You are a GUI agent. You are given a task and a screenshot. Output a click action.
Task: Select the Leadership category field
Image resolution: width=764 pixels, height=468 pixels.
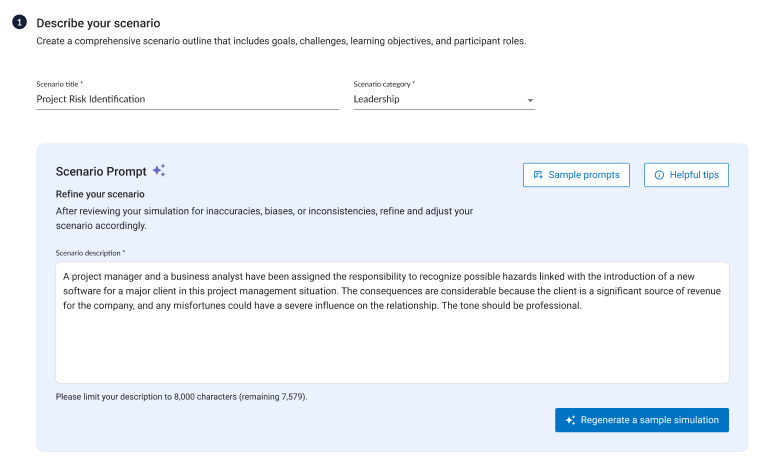(x=444, y=99)
